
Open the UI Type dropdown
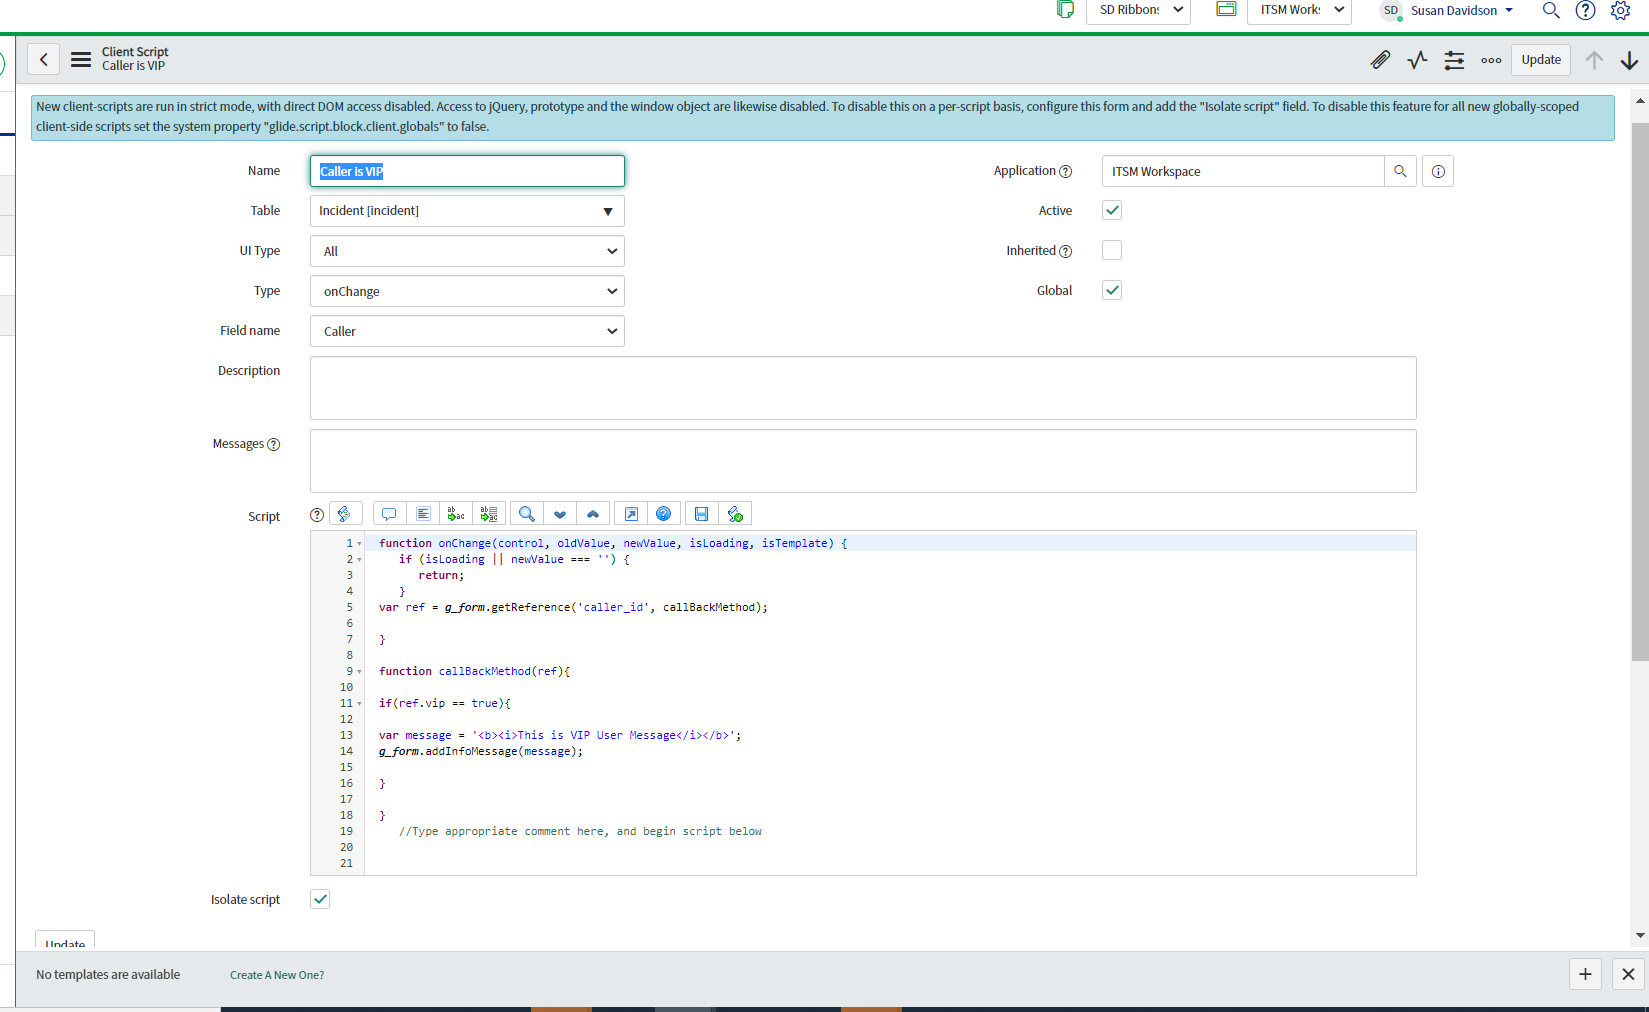(x=467, y=251)
